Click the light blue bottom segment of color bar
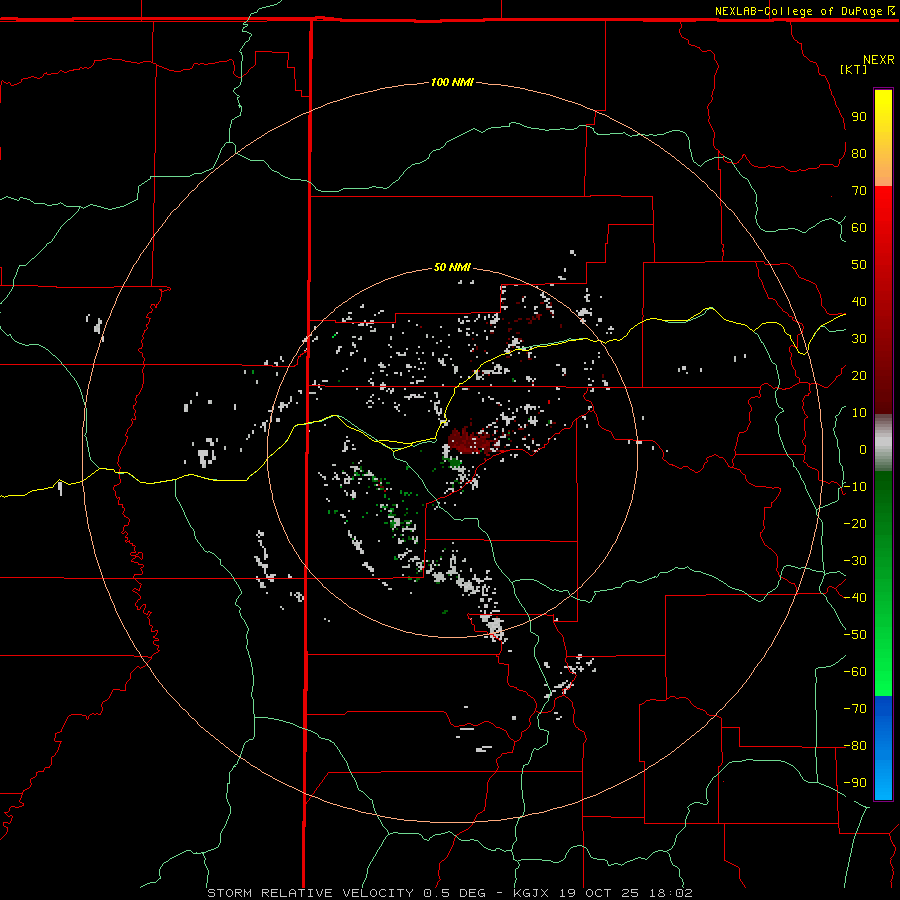Image resolution: width=900 pixels, height=900 pixels. point(883,781)
